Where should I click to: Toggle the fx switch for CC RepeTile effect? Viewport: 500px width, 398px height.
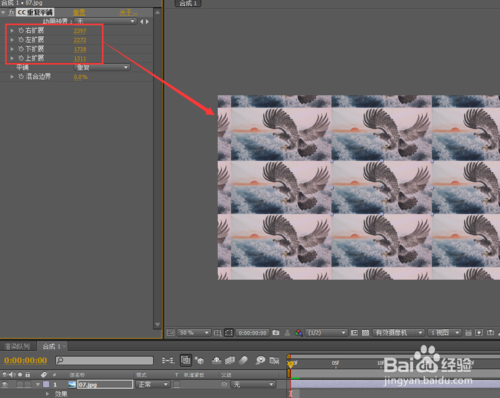tap(11, 13)
